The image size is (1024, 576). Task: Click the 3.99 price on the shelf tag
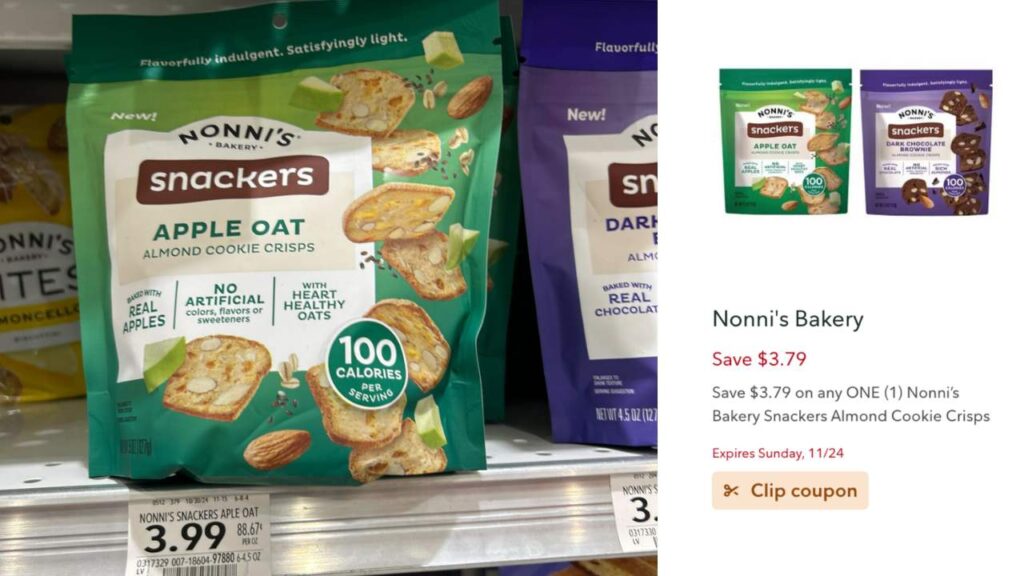click(x=185, y=537)
